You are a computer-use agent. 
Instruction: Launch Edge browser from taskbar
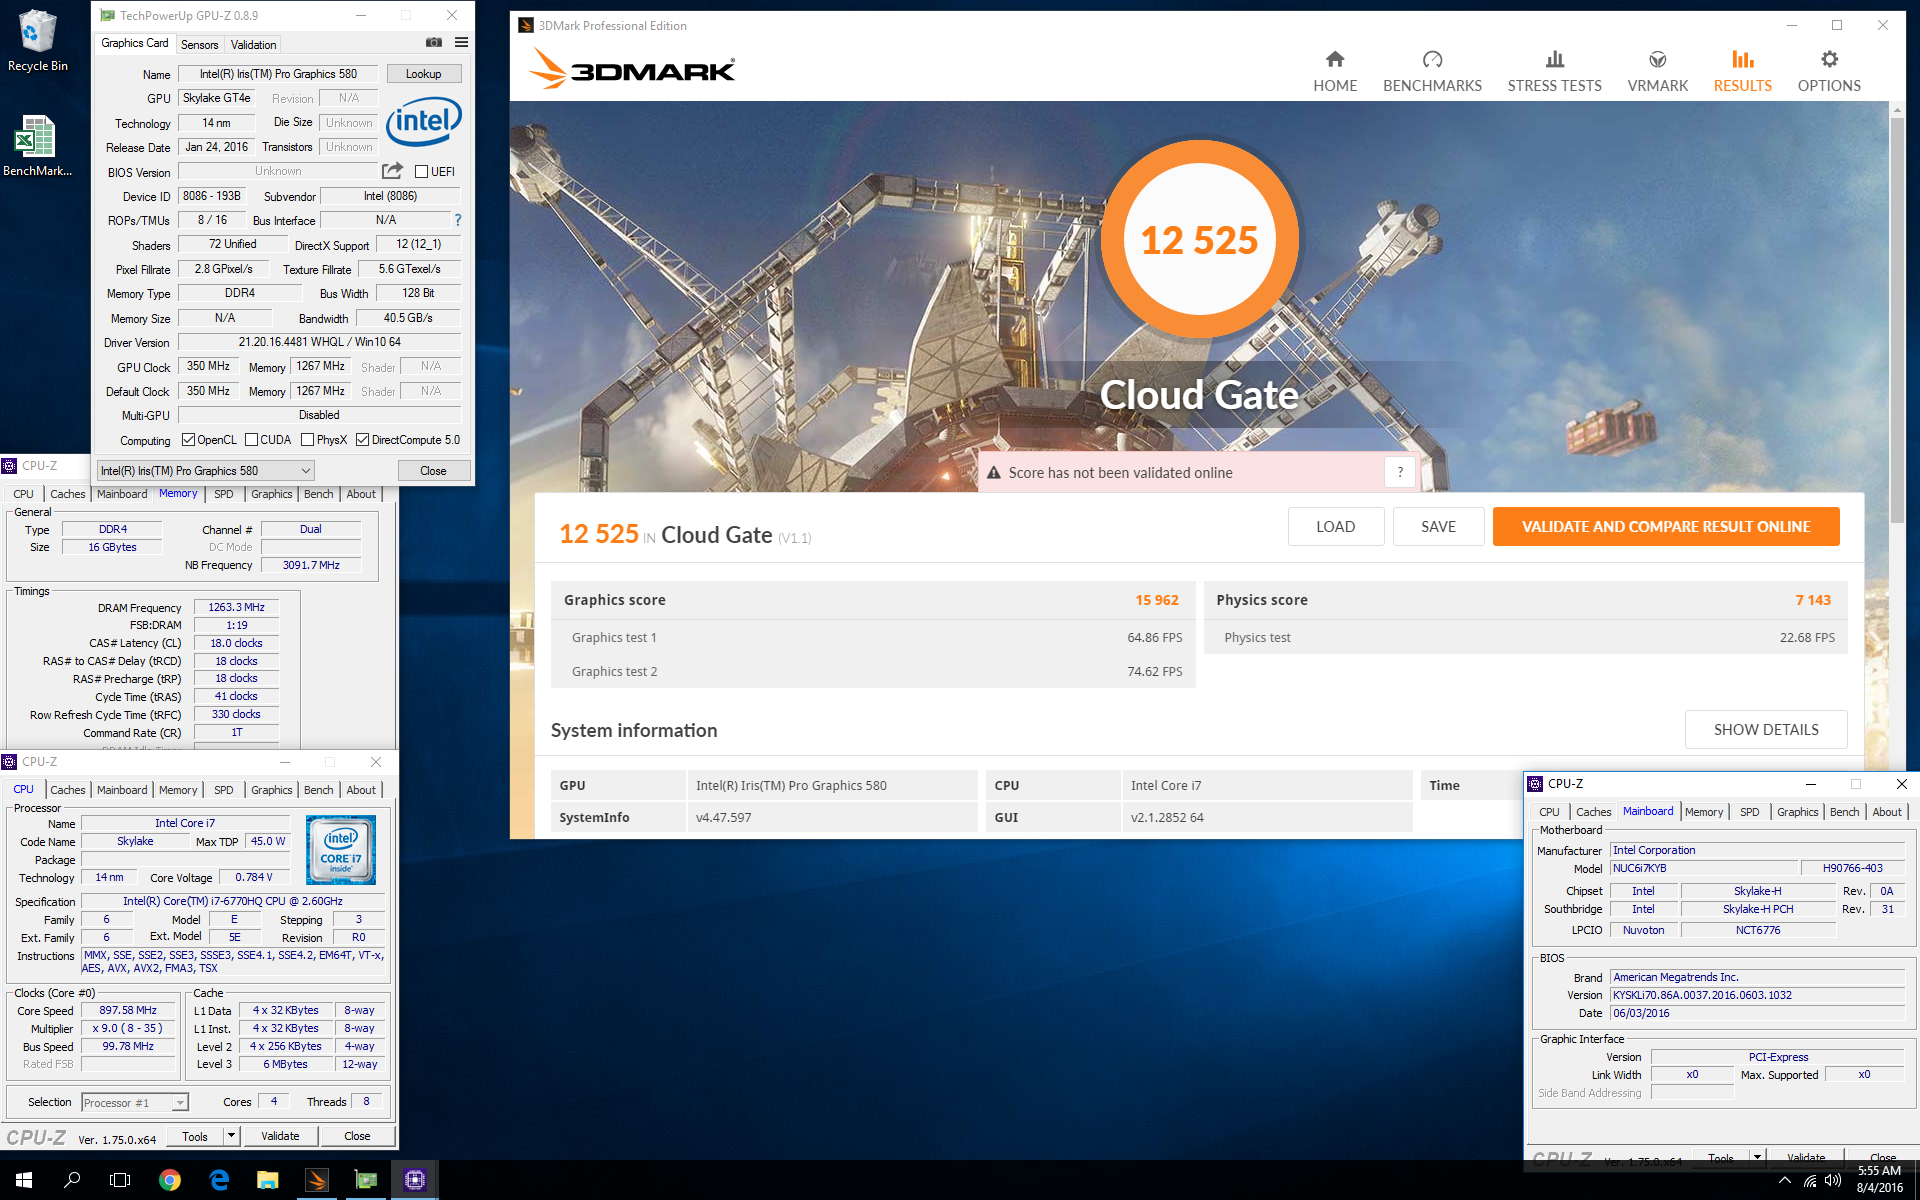pos(219,1180)
